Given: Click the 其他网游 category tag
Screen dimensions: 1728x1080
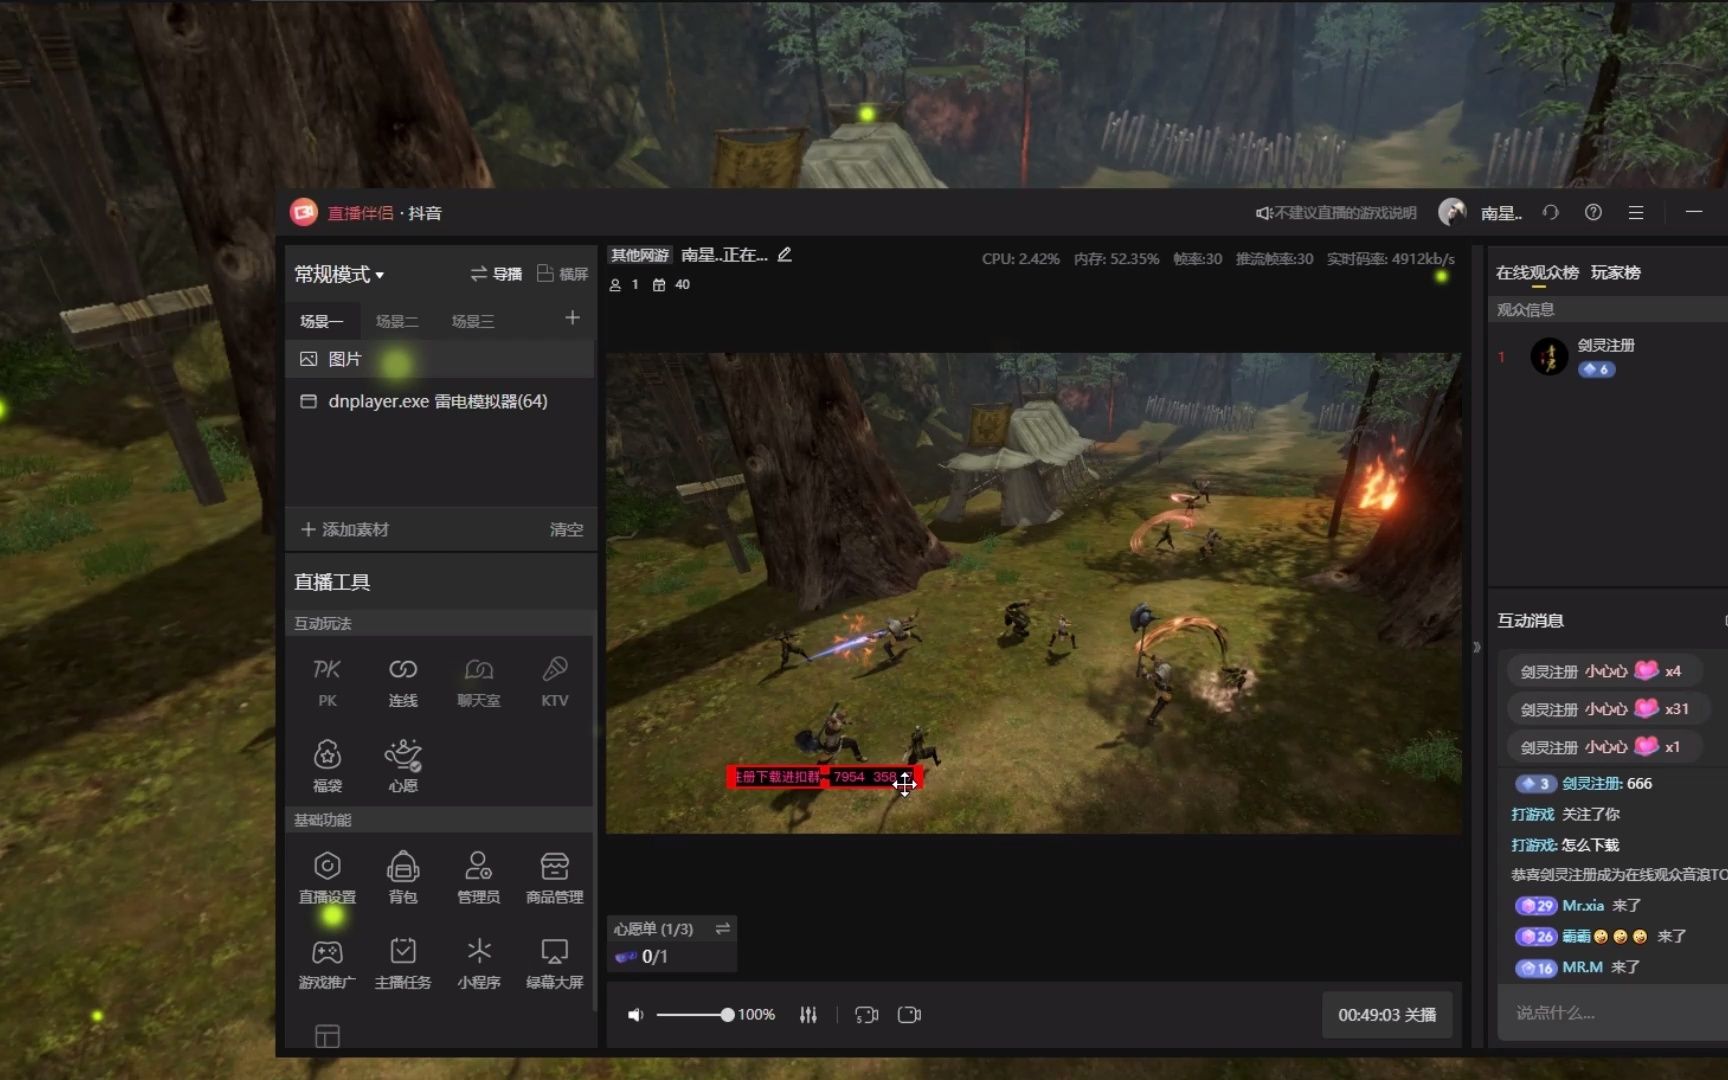Looking at the screenshot, I should click(x=640, y=255).
